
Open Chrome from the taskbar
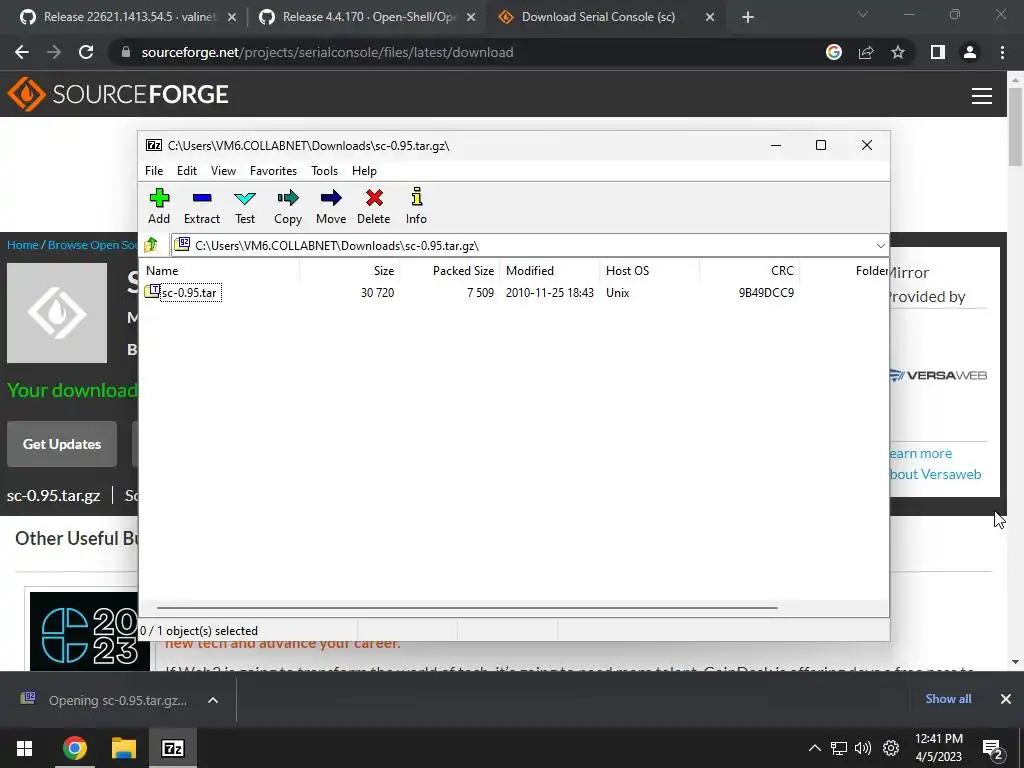pyautogui.click(x=74, y=748)
